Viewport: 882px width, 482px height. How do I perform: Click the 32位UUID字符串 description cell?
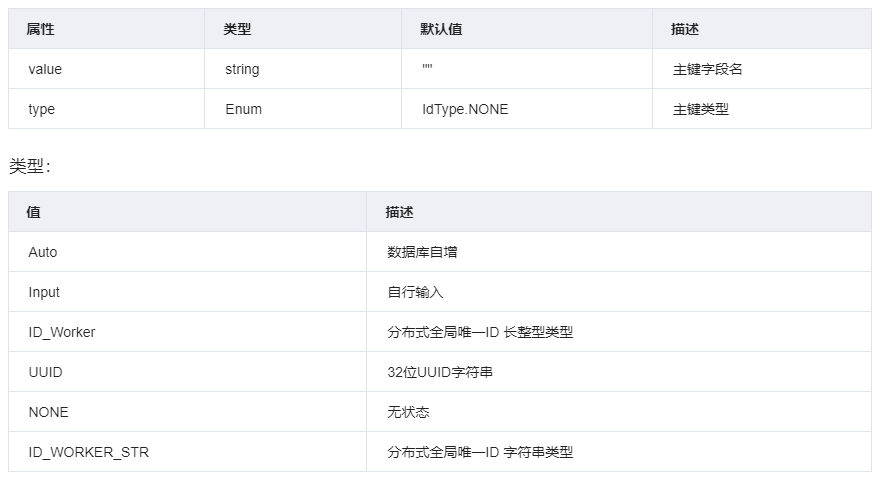[440, 372]
